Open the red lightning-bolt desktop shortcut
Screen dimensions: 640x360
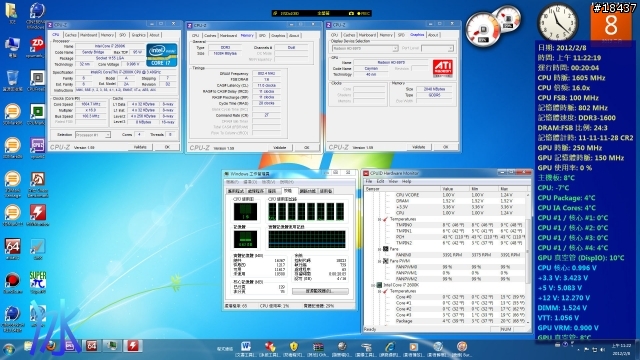tap(37, 215)
